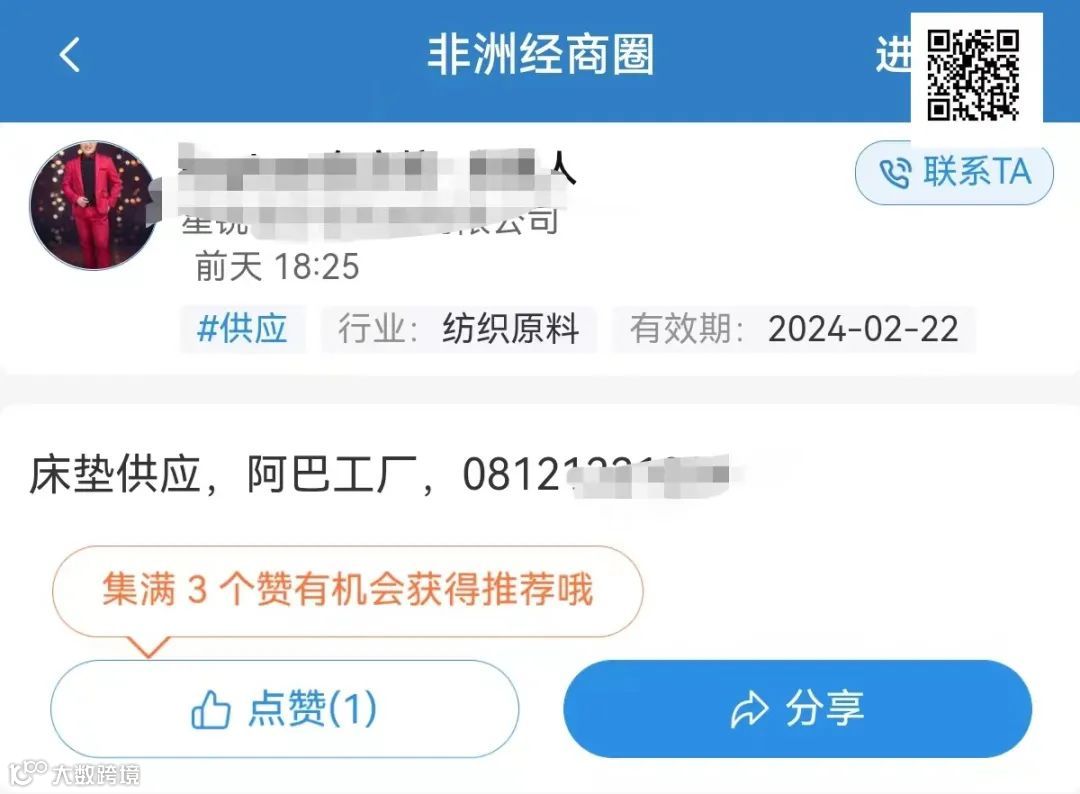This screenshot has height=794, width=1080.
Task: Tap the 集满3个赞 recommendation tooltip
Action: (347, 591)
